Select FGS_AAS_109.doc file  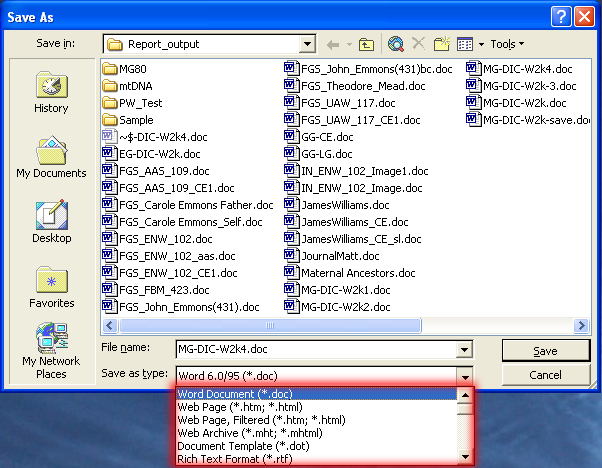(156, 171)
